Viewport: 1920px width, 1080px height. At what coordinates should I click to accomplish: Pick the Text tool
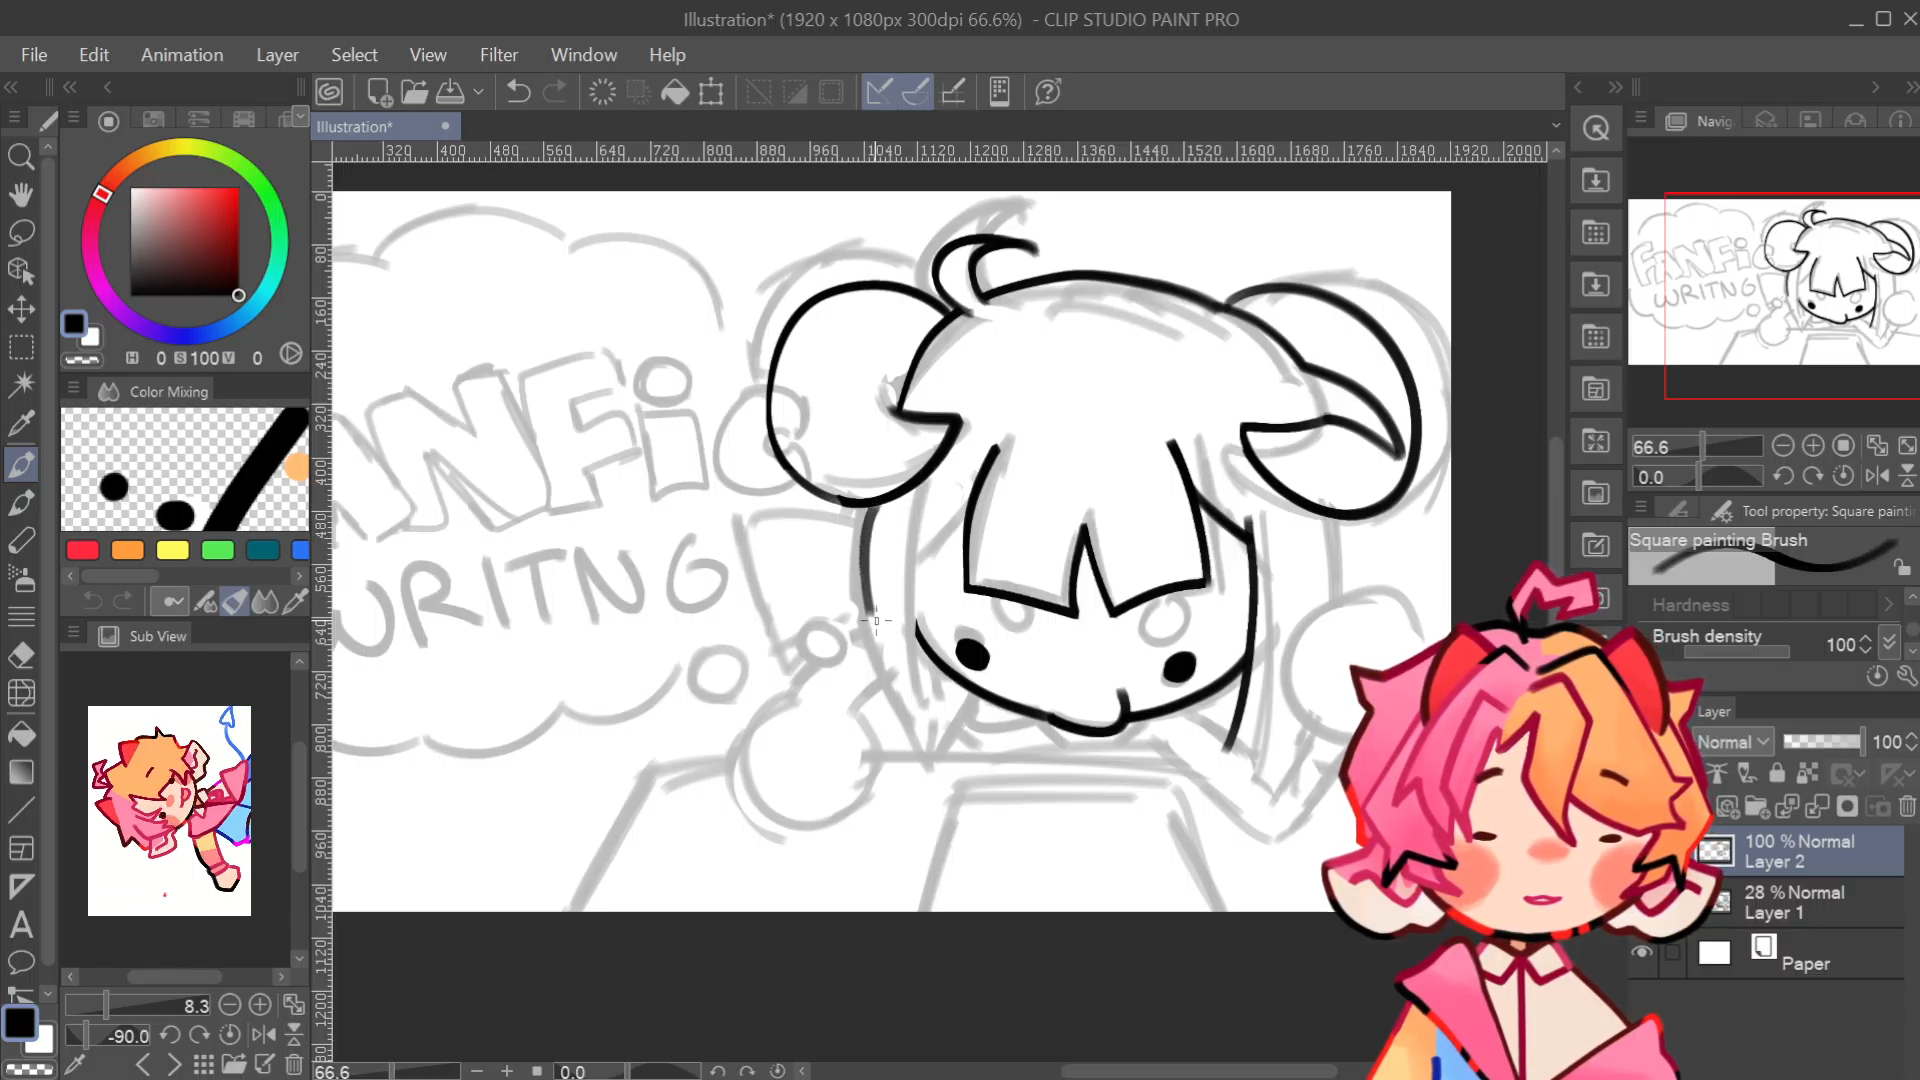(x=21, y=925)
